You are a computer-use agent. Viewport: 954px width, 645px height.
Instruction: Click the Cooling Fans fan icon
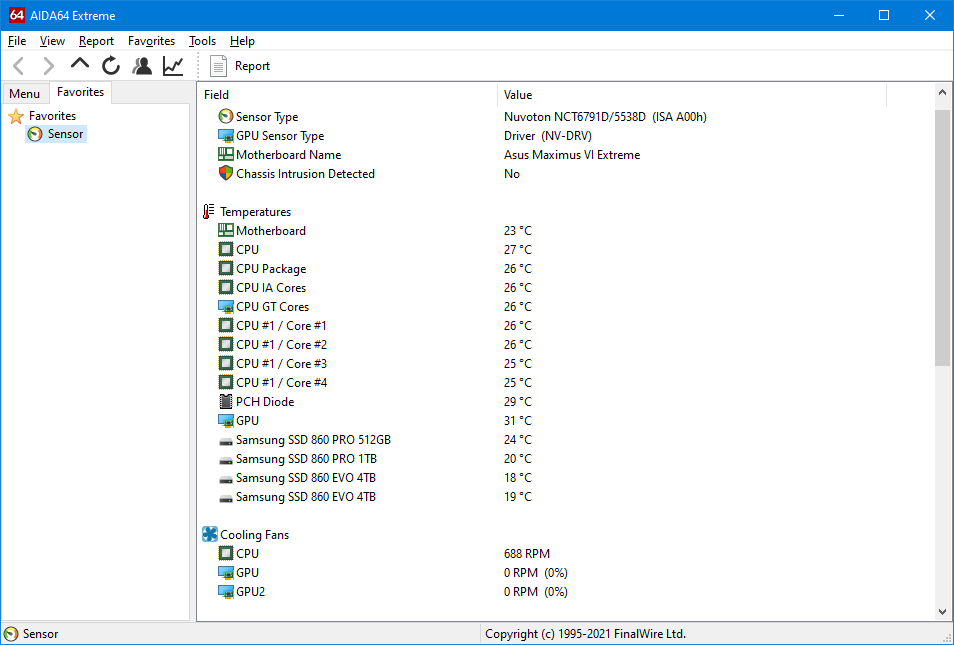(210, 534)
